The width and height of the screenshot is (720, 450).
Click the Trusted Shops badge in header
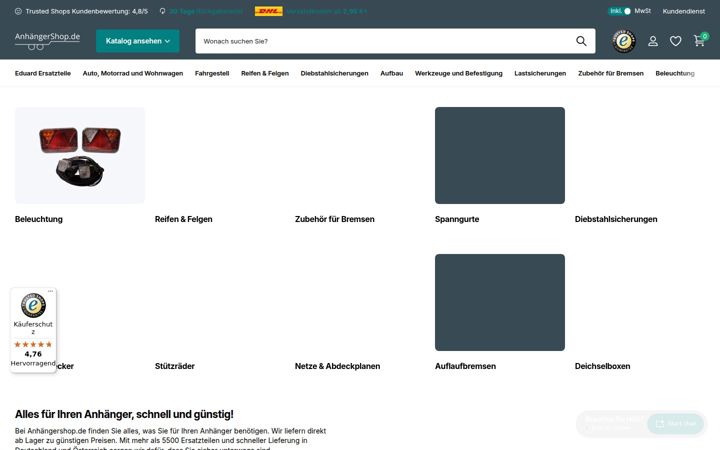624,41
